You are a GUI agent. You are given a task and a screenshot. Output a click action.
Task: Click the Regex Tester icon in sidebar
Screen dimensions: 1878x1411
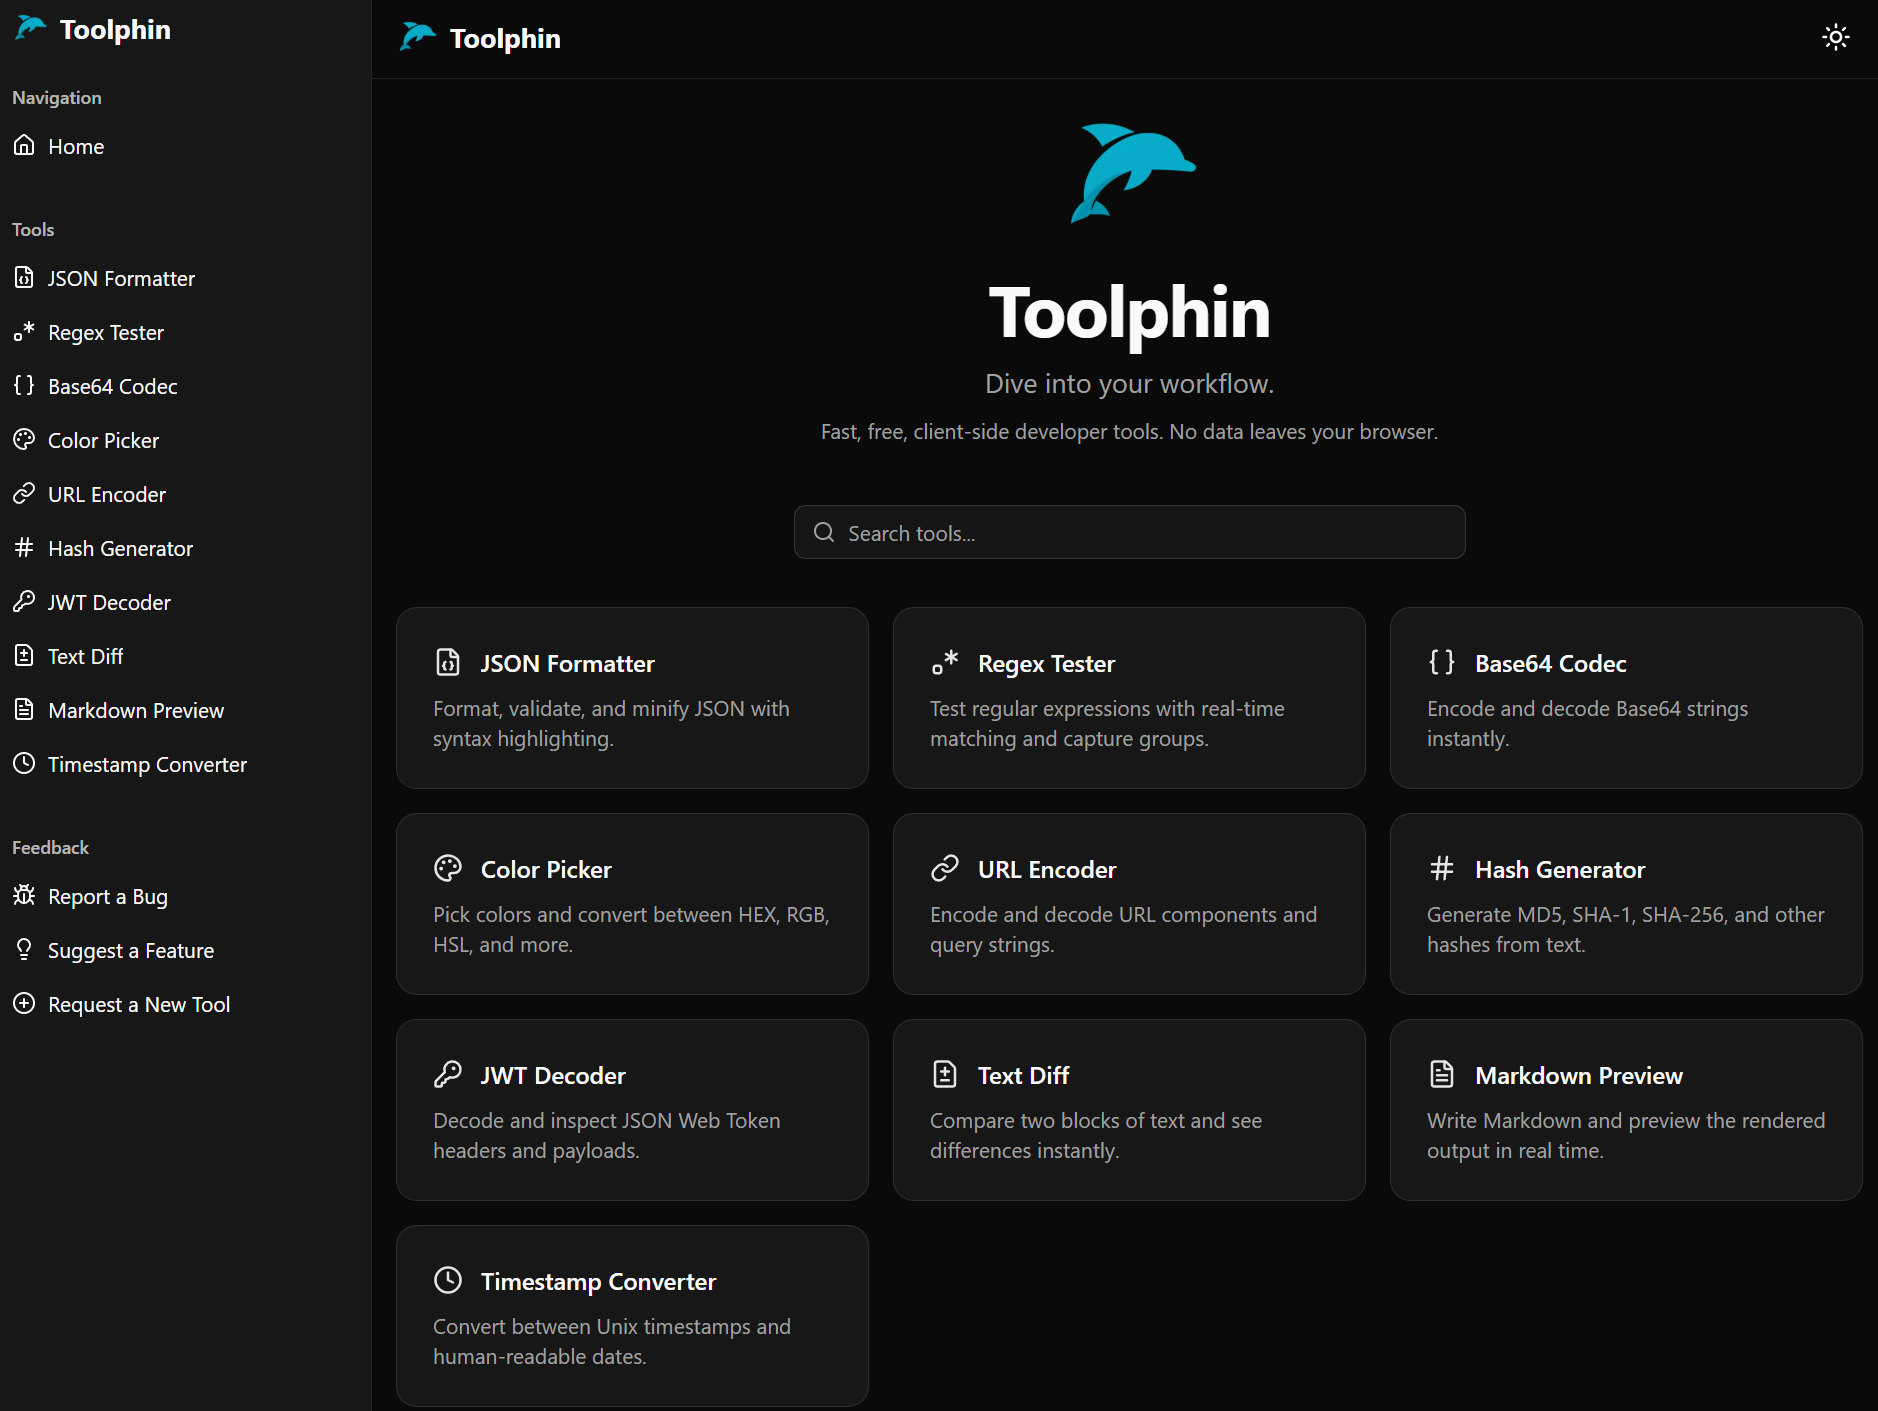[25, 332]
